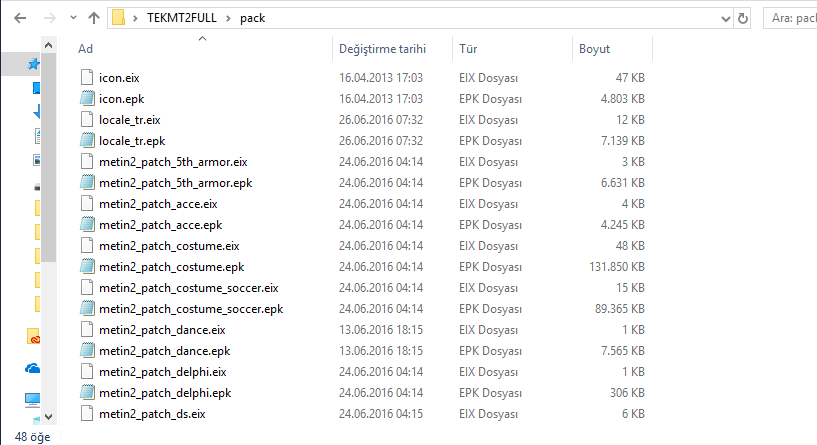
Task: Select pack in the breadcrumb path
Action: pyautogui.click(x=253, y=18)
